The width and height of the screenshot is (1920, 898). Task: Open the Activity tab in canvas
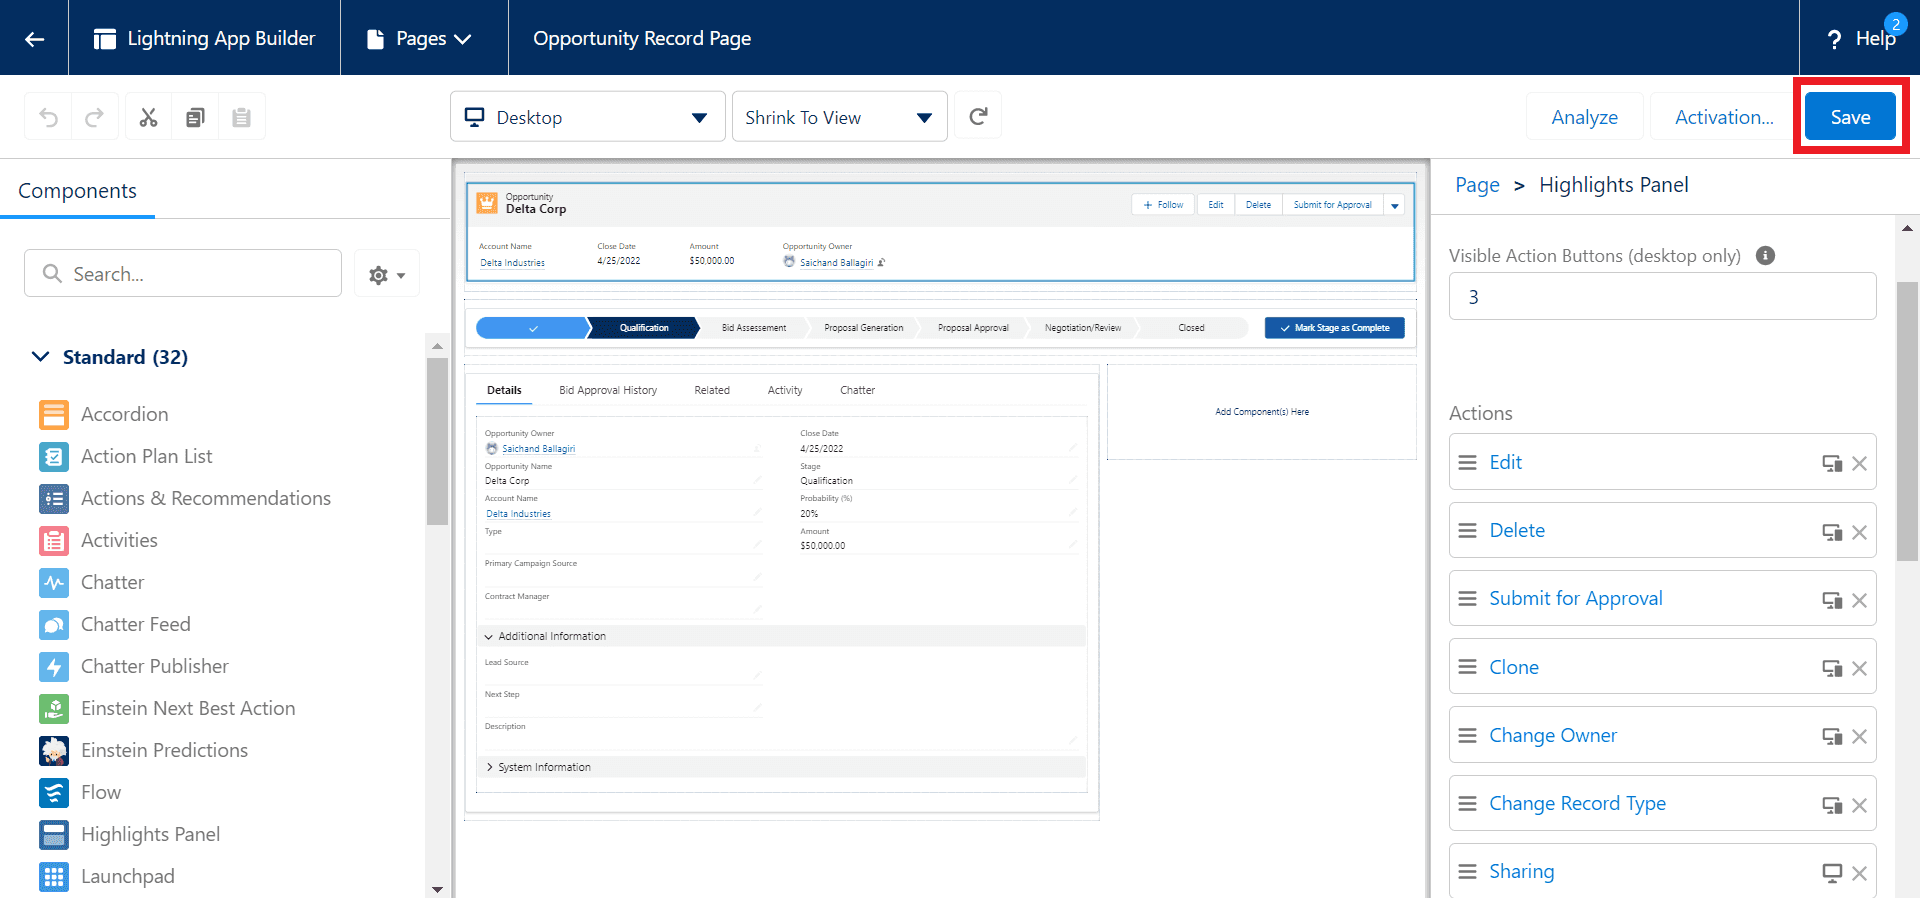785,390
